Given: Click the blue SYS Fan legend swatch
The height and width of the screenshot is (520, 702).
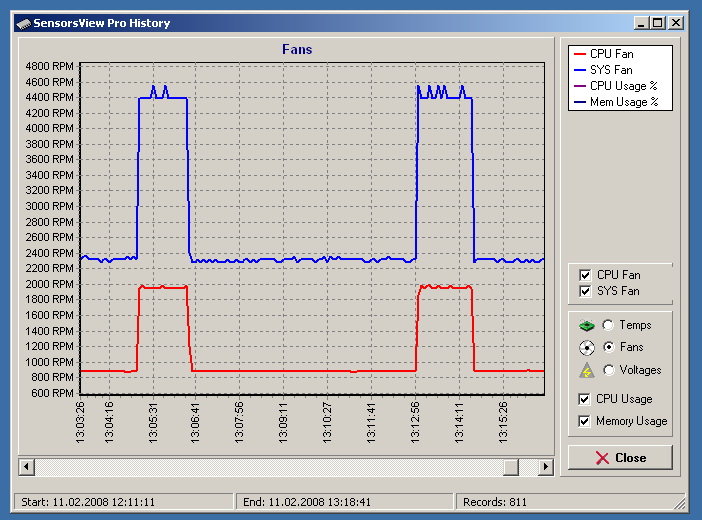Looking at the screenshot, I should click(580, 70).
